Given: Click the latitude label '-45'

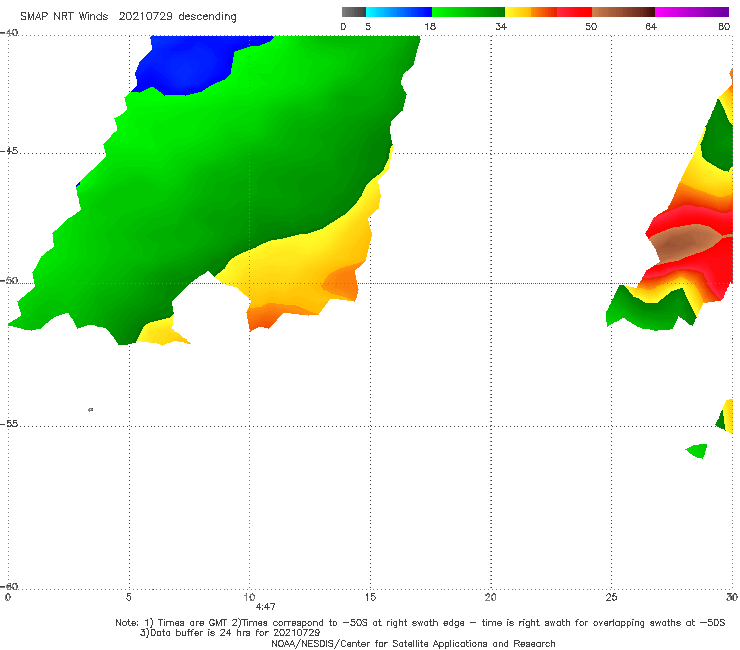Looking at the screenshot, I should pyautogui.click(x=9, y=151).
